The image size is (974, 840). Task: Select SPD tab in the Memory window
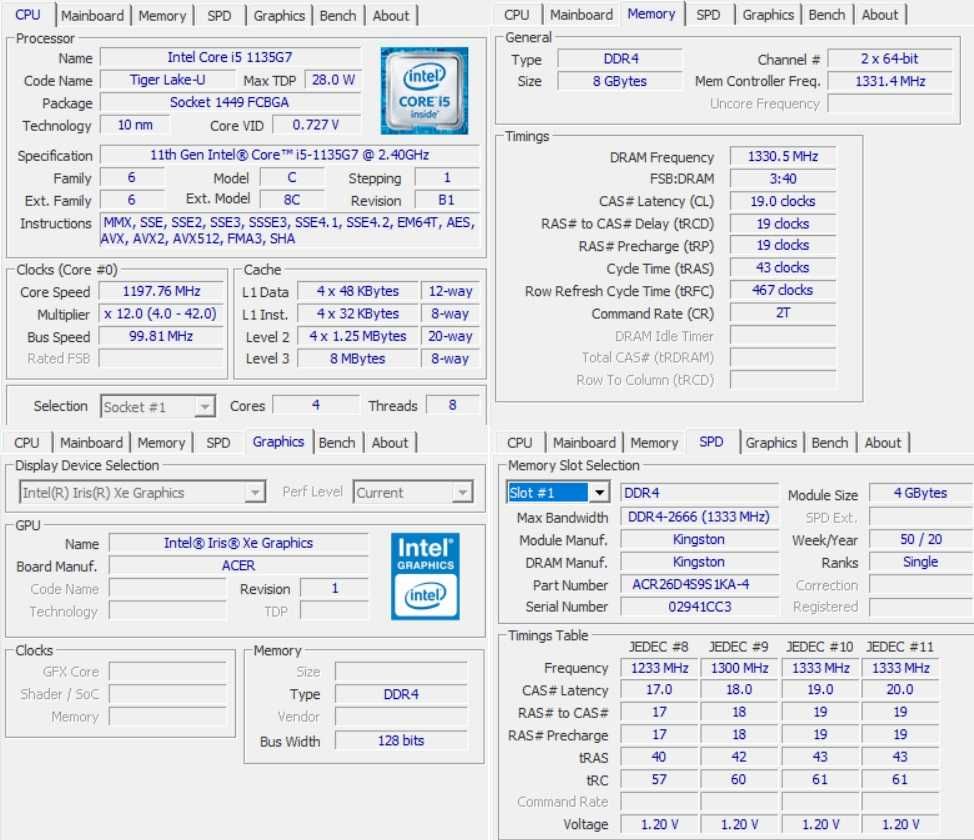(x=708, y=15)
